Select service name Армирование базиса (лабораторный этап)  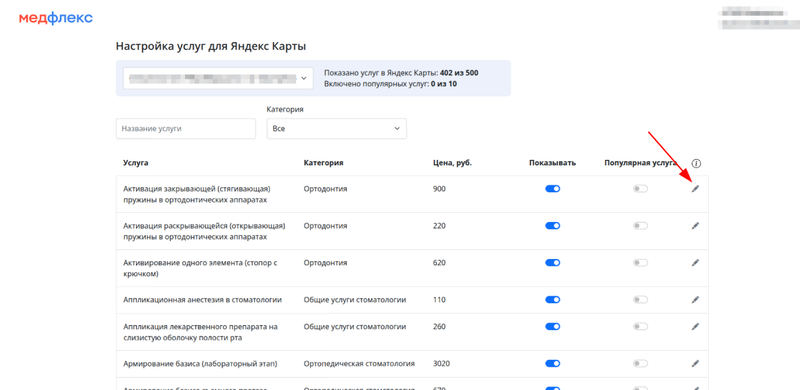point(200,363)
